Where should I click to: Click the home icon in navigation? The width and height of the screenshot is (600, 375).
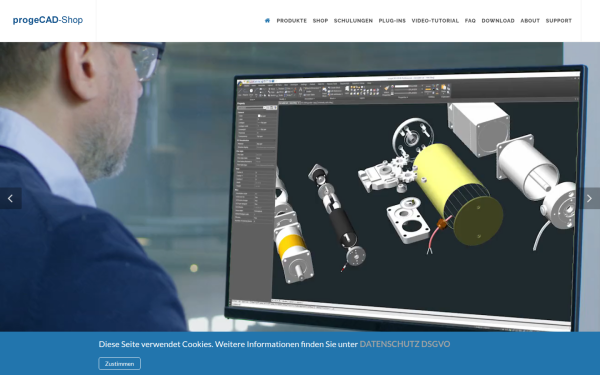point(267,21)
